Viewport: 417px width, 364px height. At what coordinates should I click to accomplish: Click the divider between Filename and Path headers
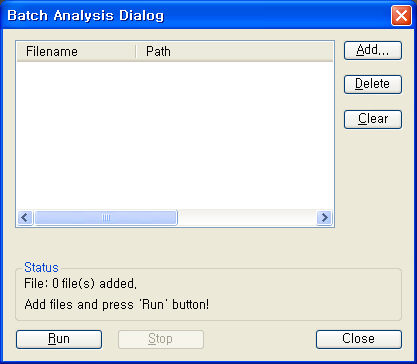136,52
